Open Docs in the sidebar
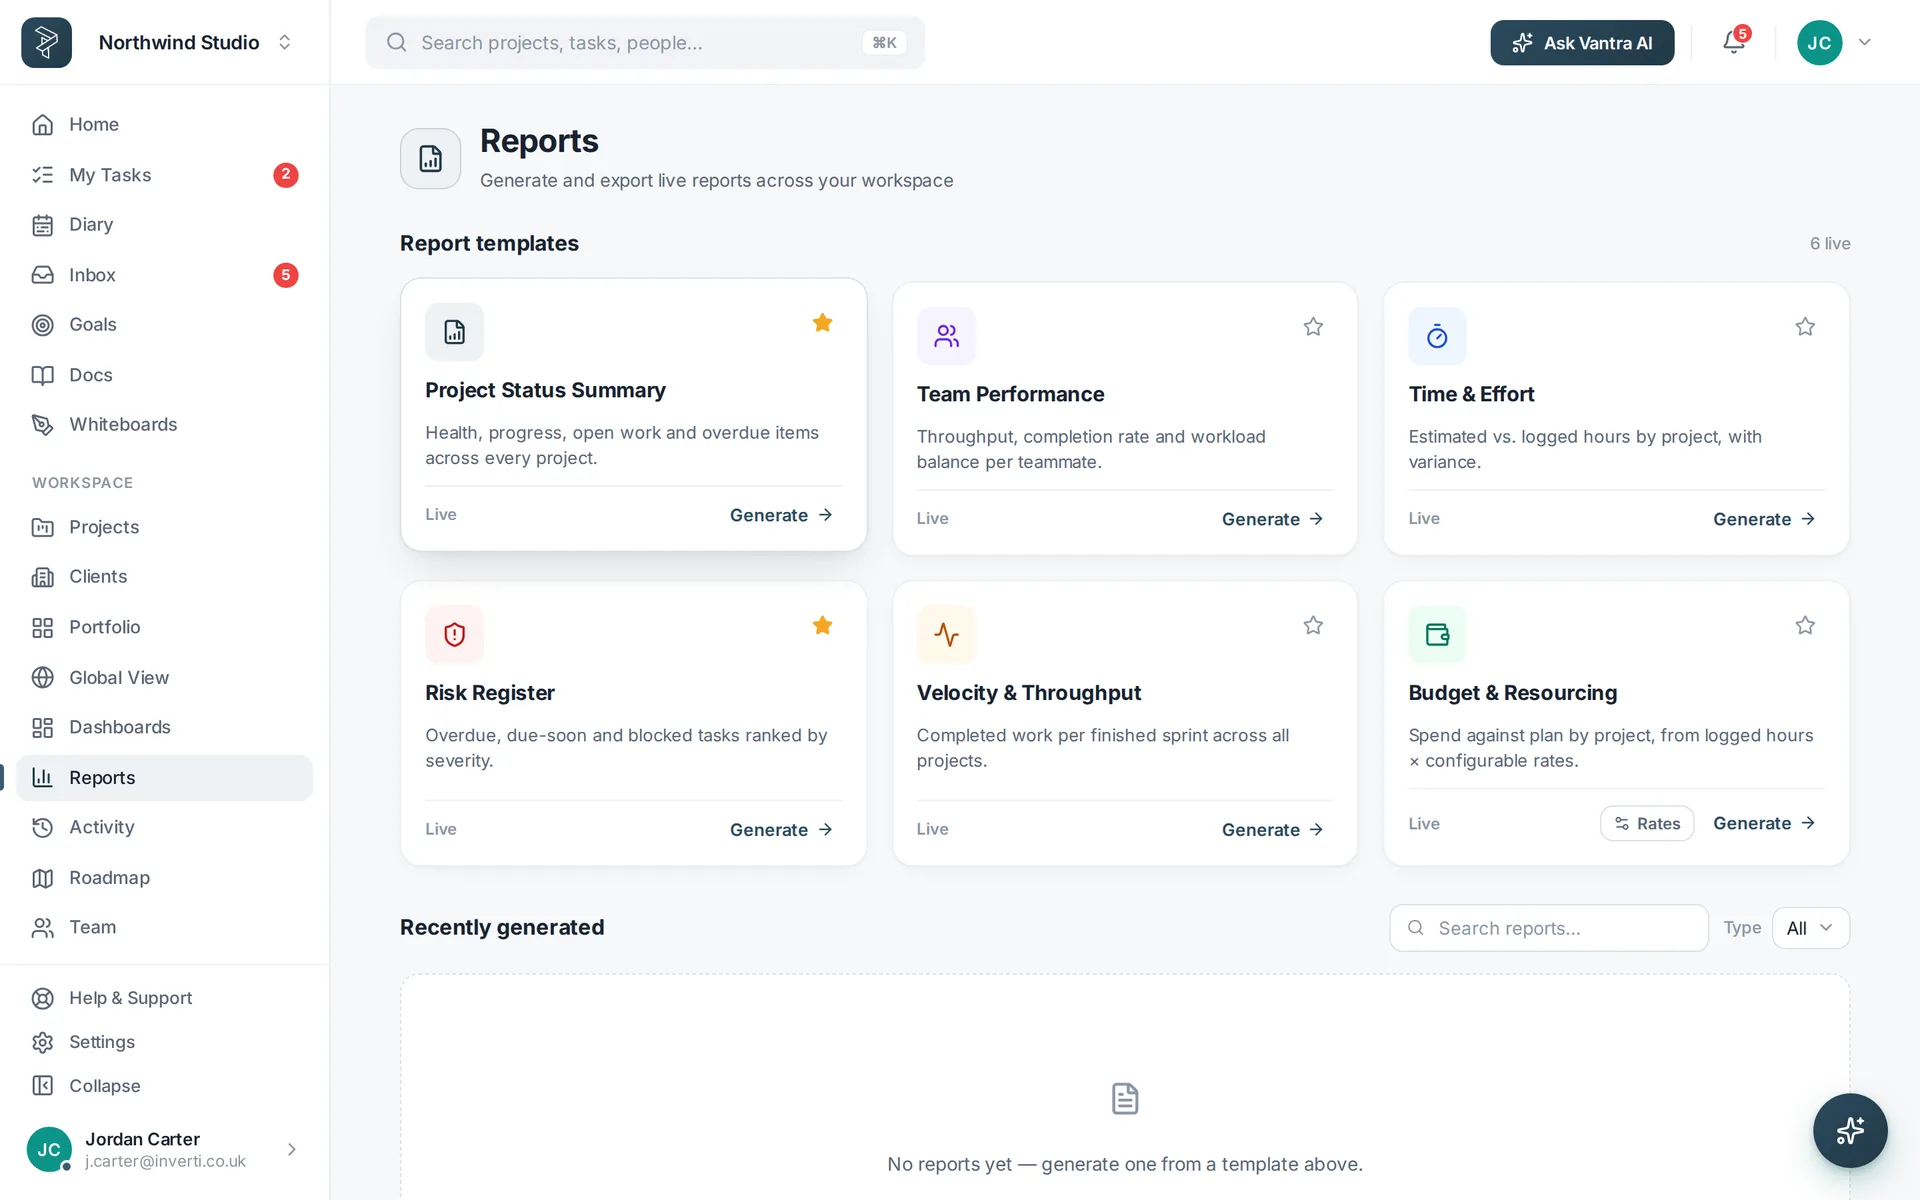 tap(165, 375)
